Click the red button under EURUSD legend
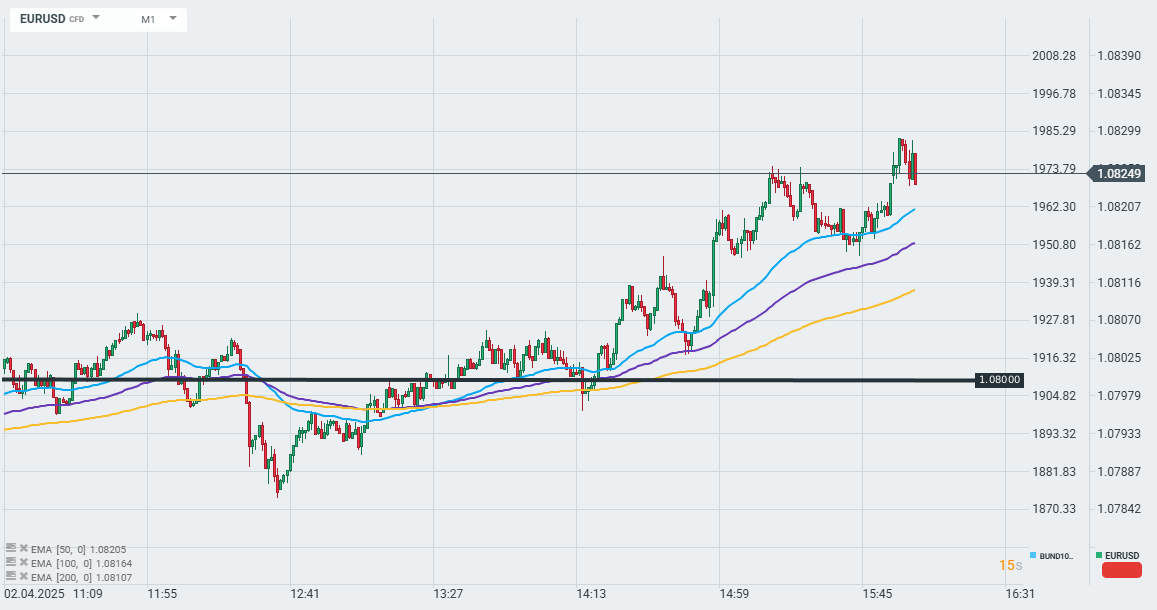The height and width of the screenshot is (610, 1157). [x=1121, y=571]
